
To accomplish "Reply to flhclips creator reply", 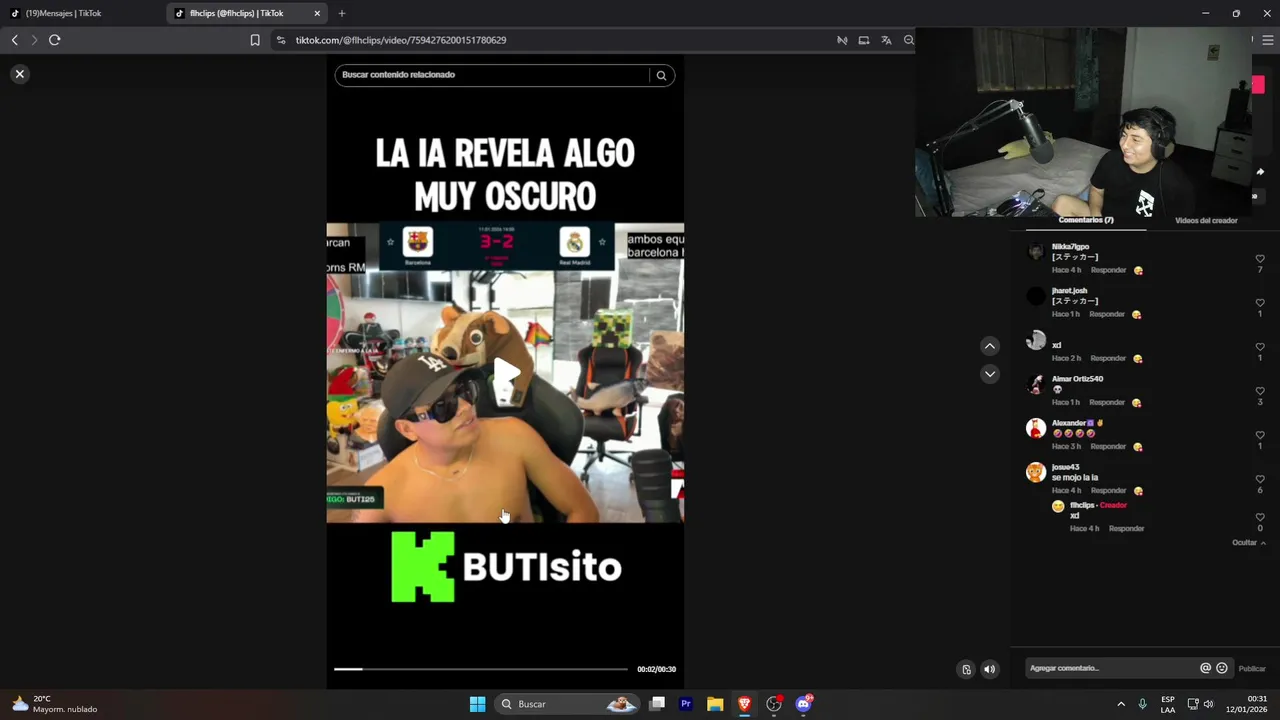I will click(1126, 528).
